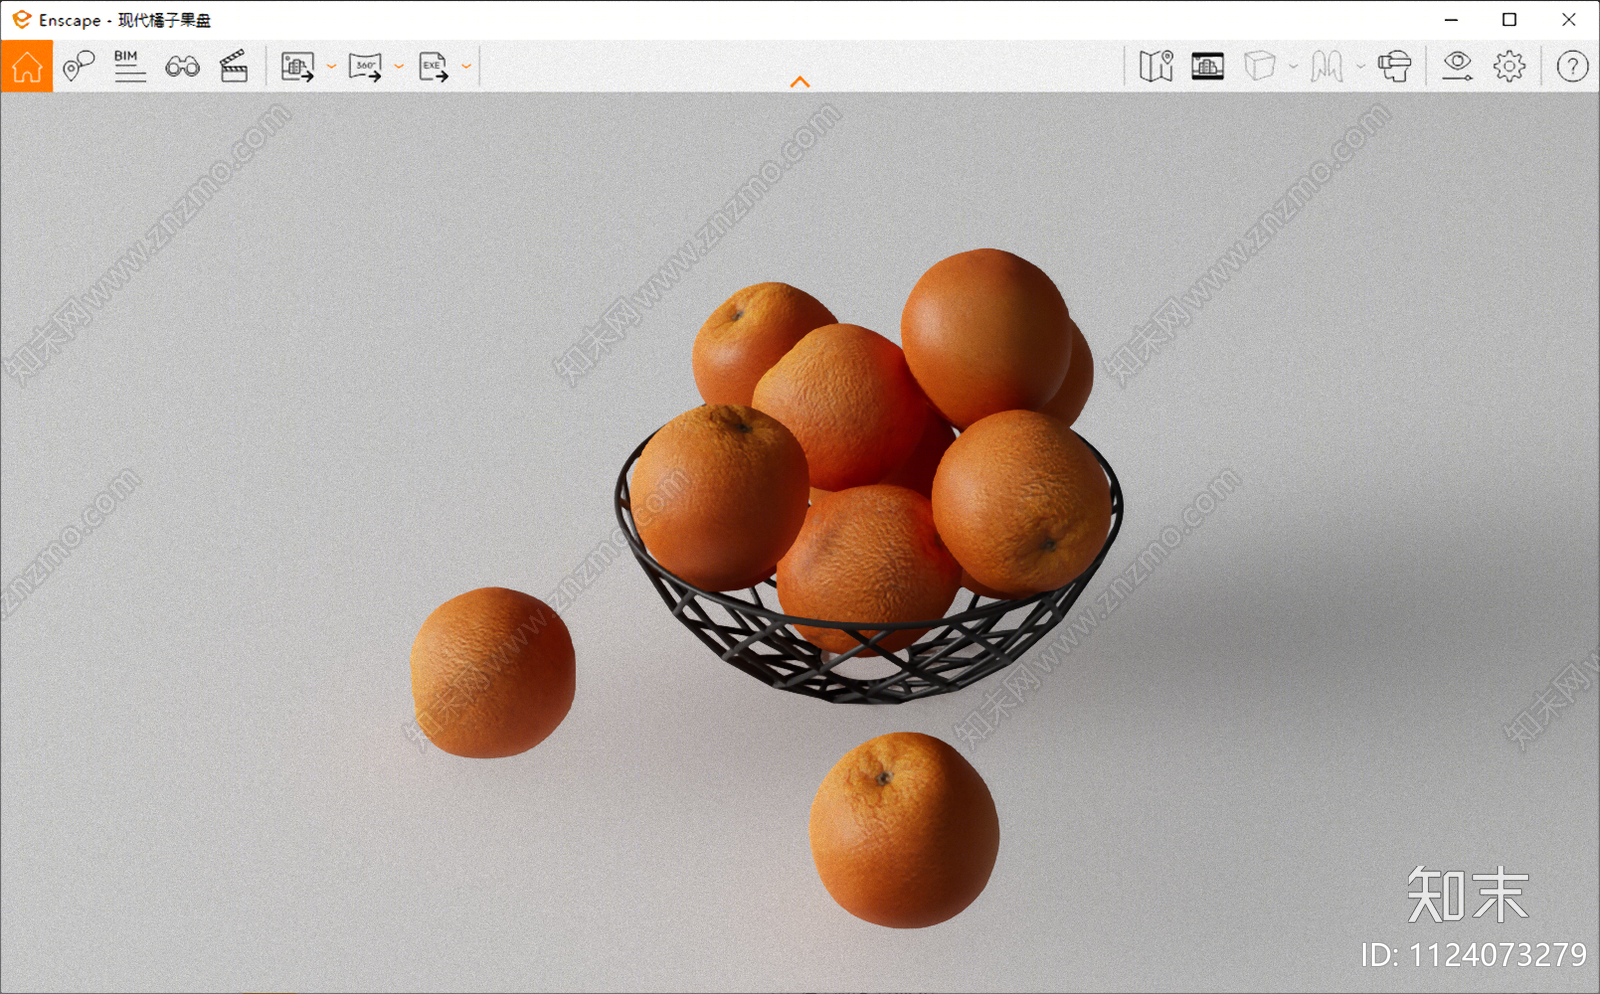Click the fly/walk wings mode icon
The width and height of the screenshot is (1600, 994).
(1327, 67)
